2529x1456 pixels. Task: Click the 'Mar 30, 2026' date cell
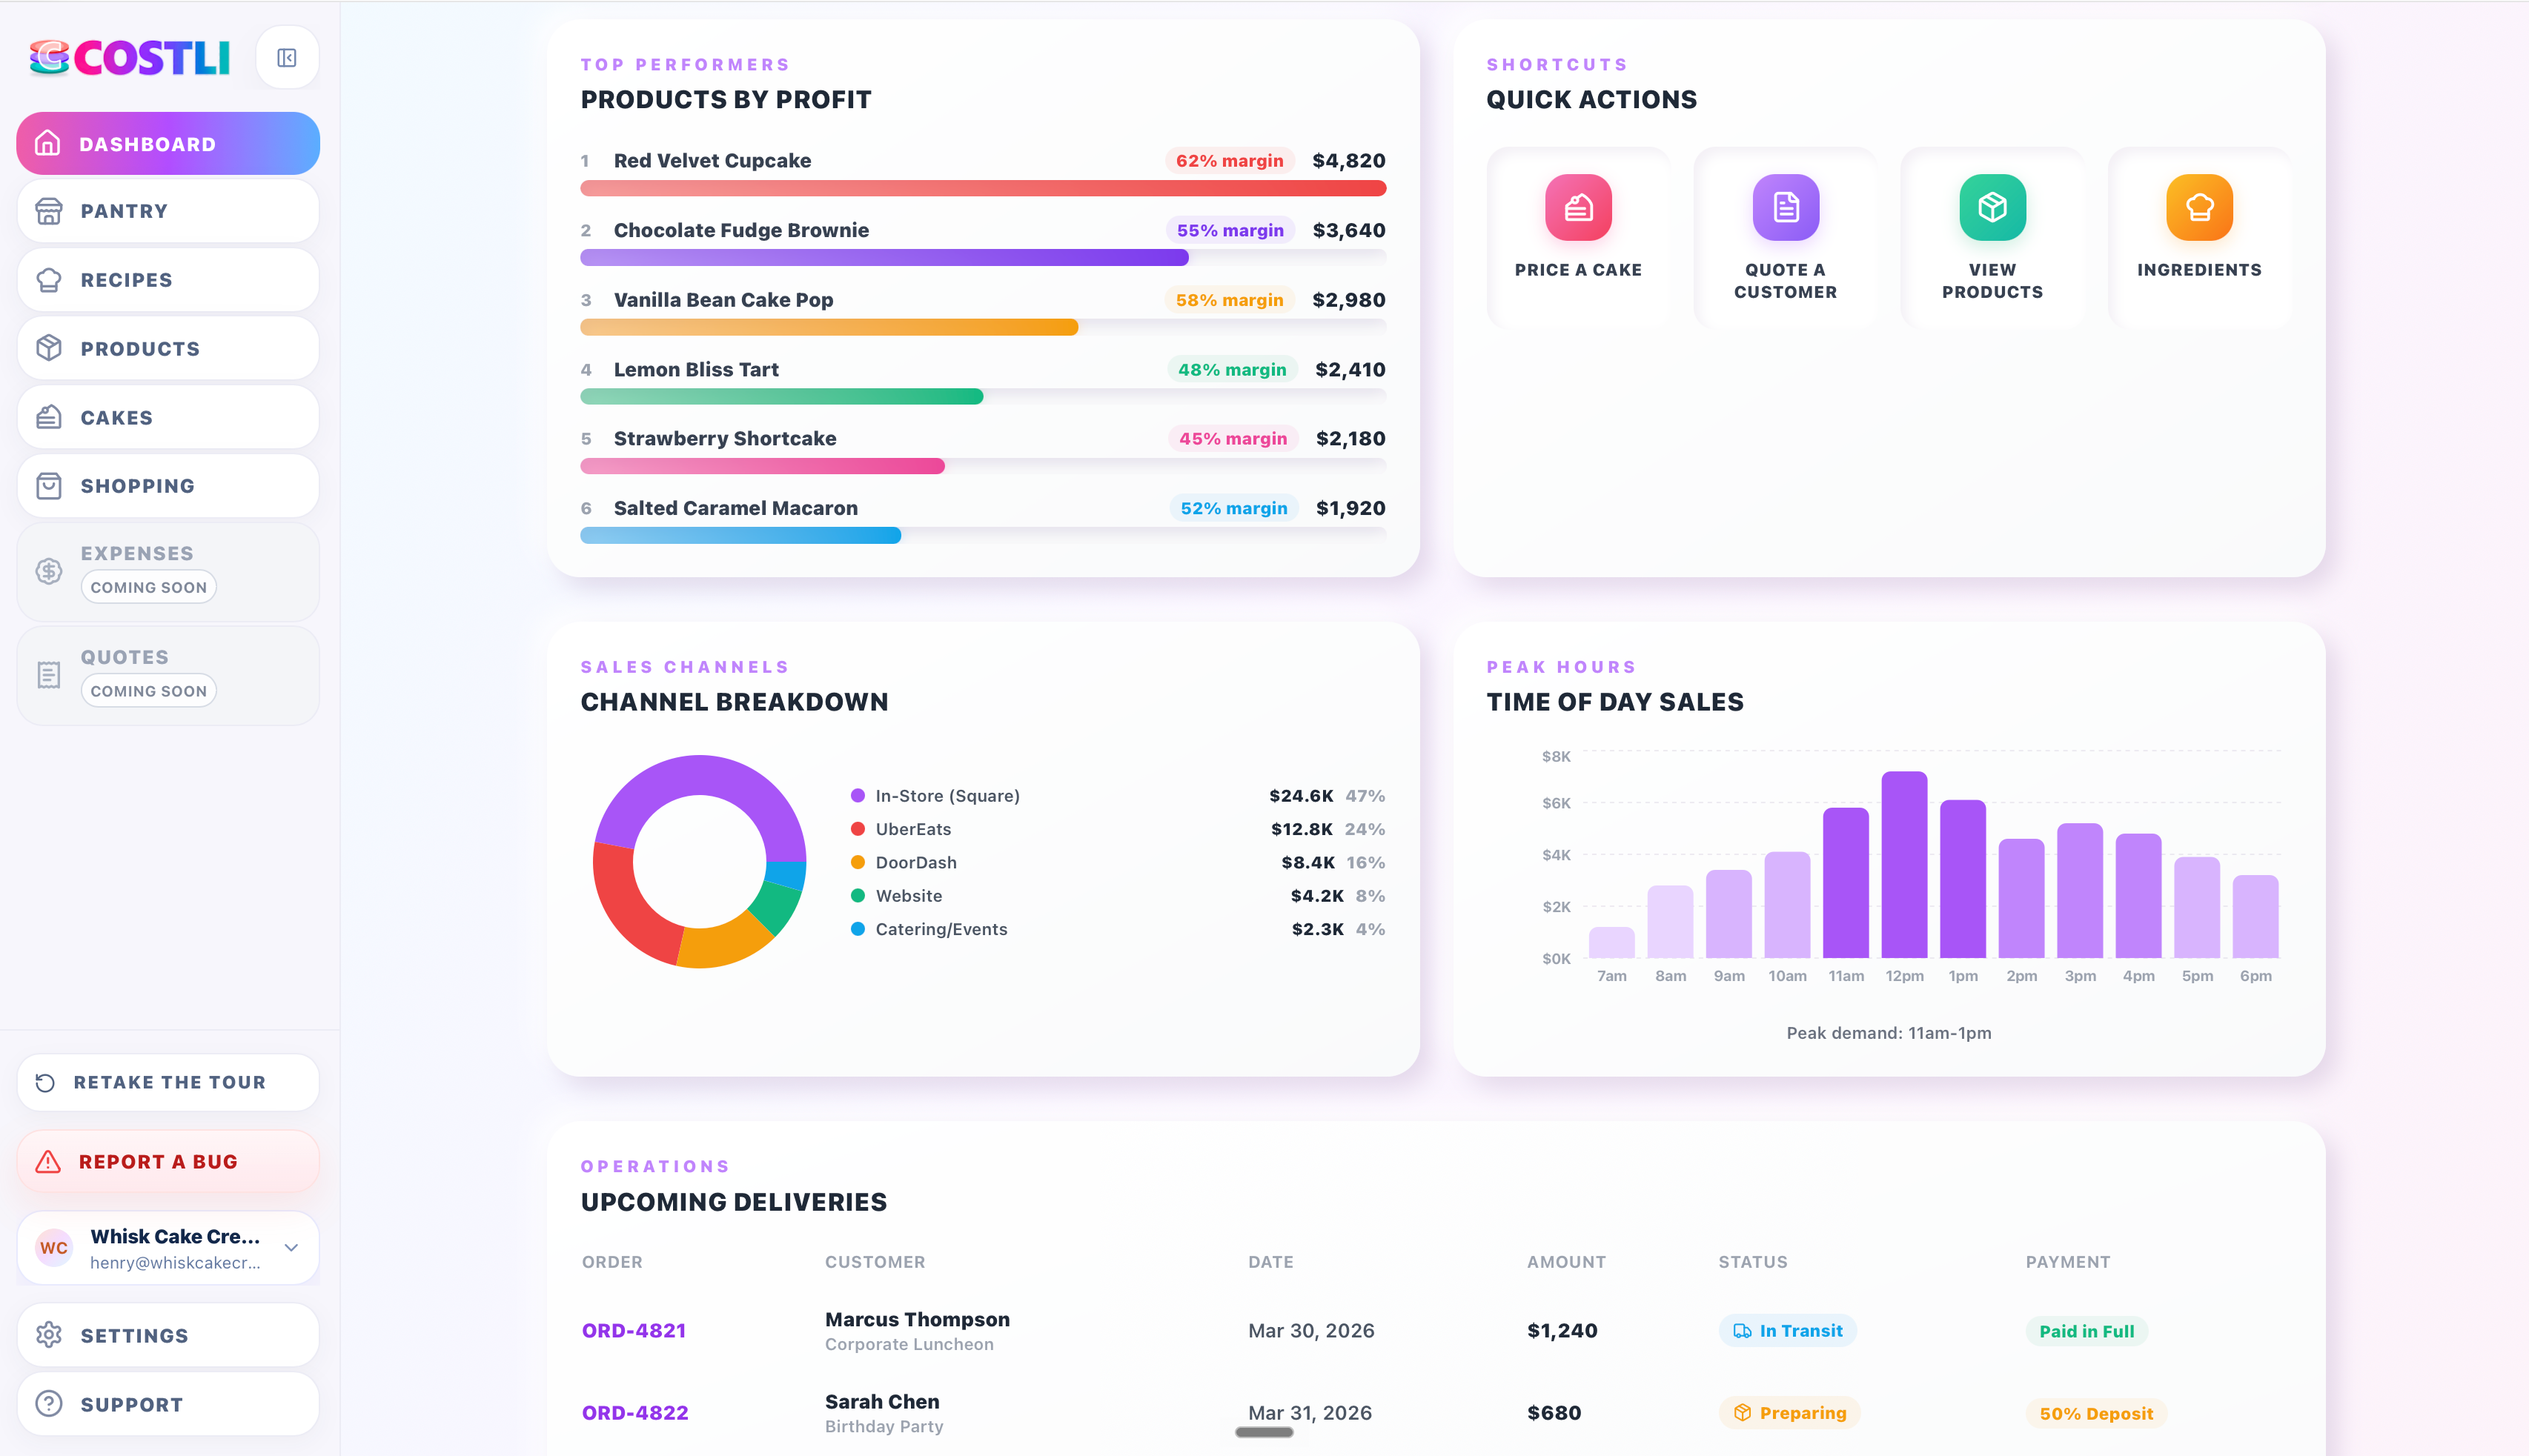[x=1311, y=1331]
